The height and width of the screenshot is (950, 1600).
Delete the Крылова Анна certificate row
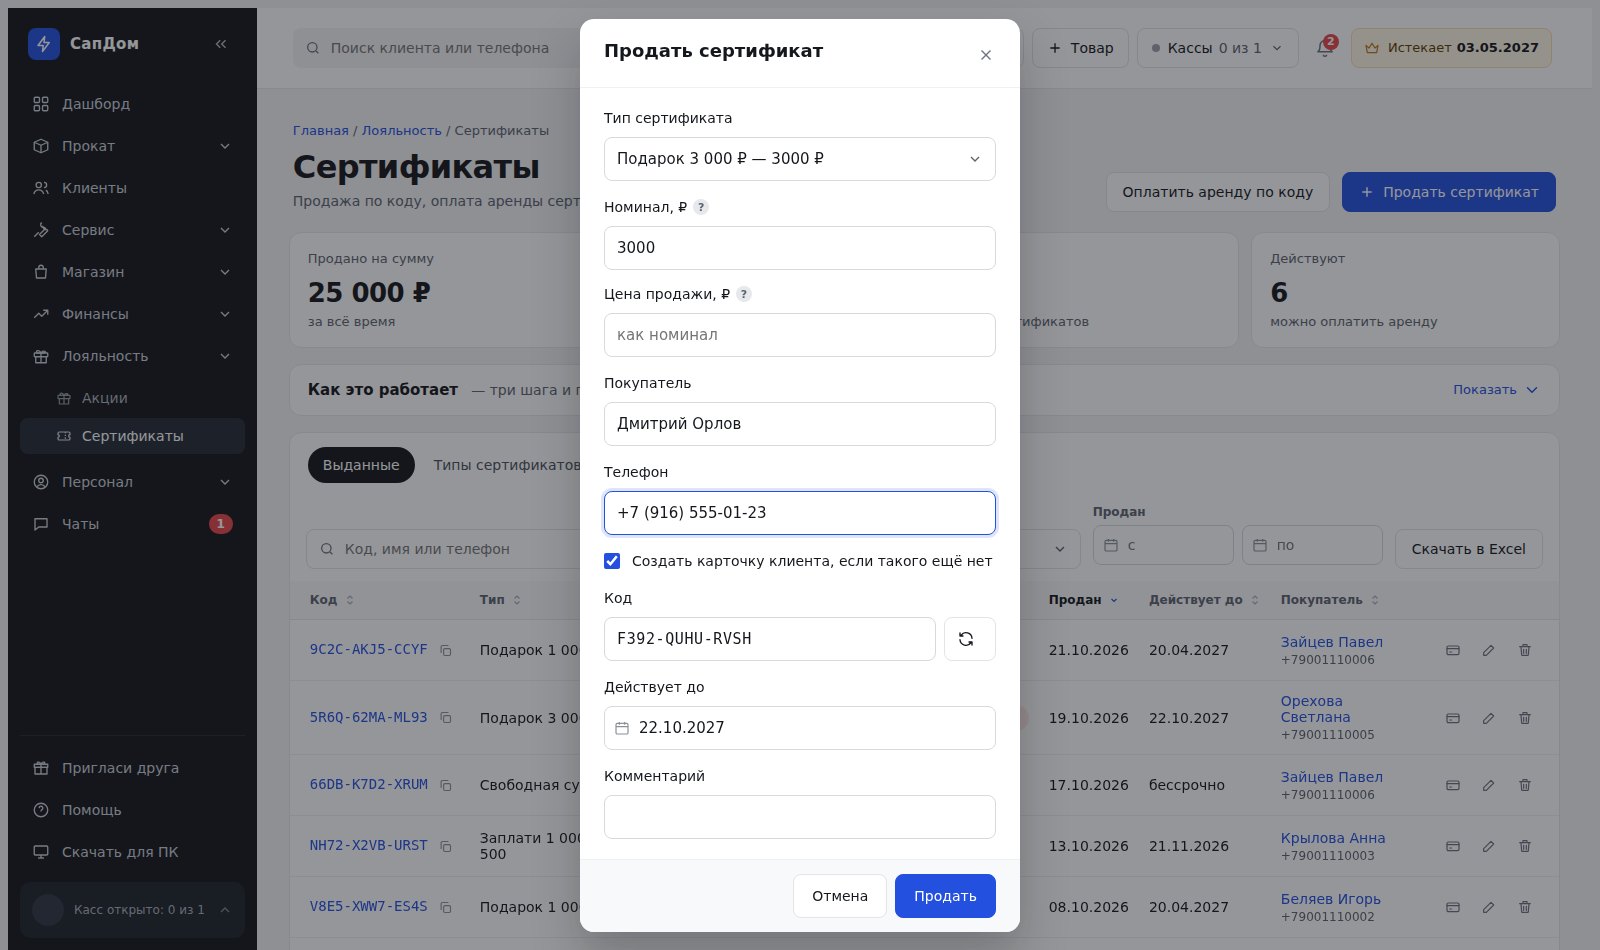click(x=1525, y=846)
